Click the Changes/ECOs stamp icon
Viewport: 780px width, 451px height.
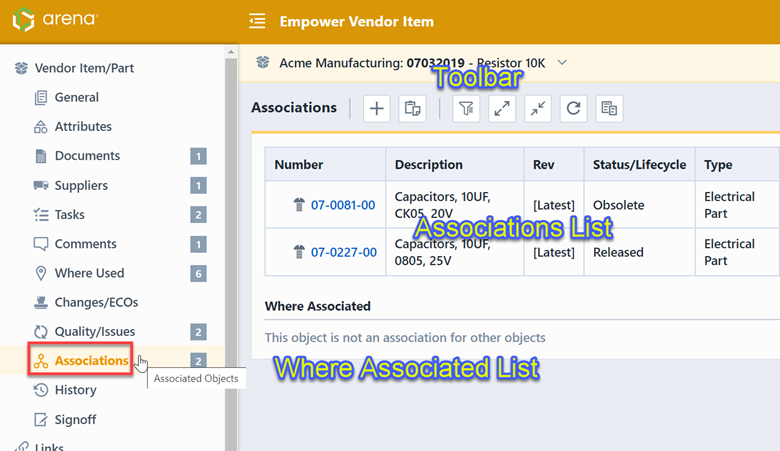41,302
